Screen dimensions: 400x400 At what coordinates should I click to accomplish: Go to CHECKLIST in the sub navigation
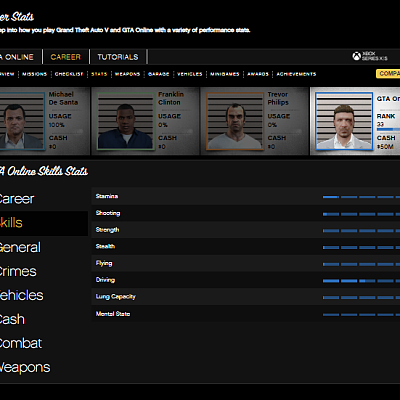click(x=69, y=74)
